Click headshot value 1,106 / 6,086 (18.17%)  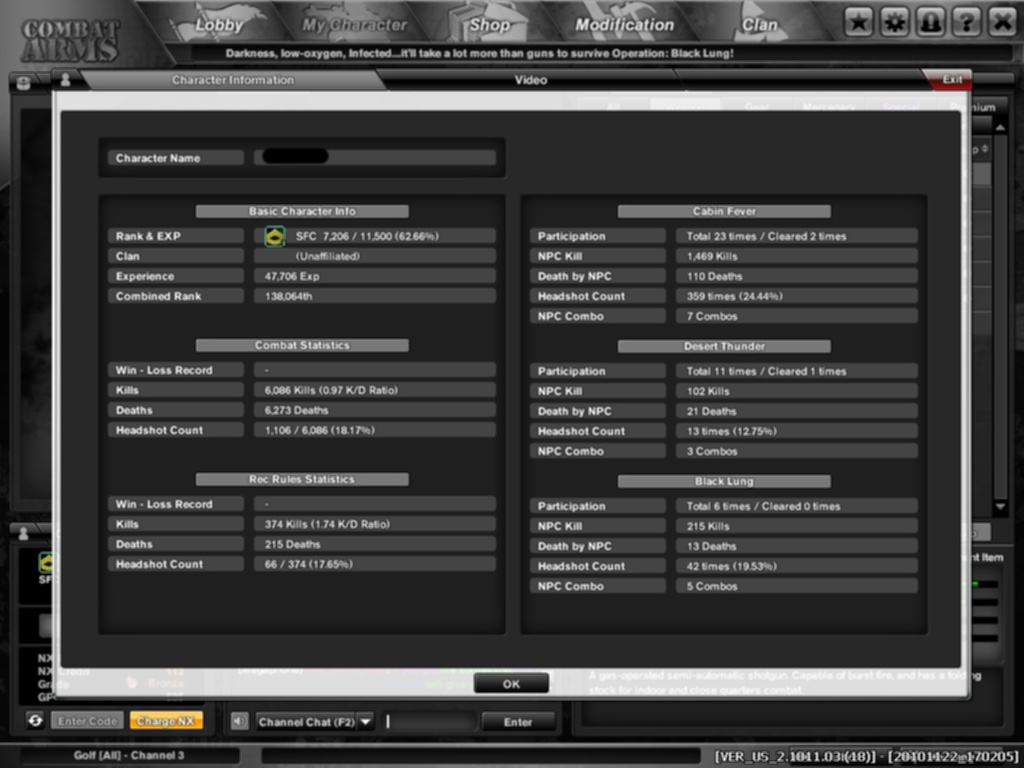pyautogui.click(x=319, y=430)
